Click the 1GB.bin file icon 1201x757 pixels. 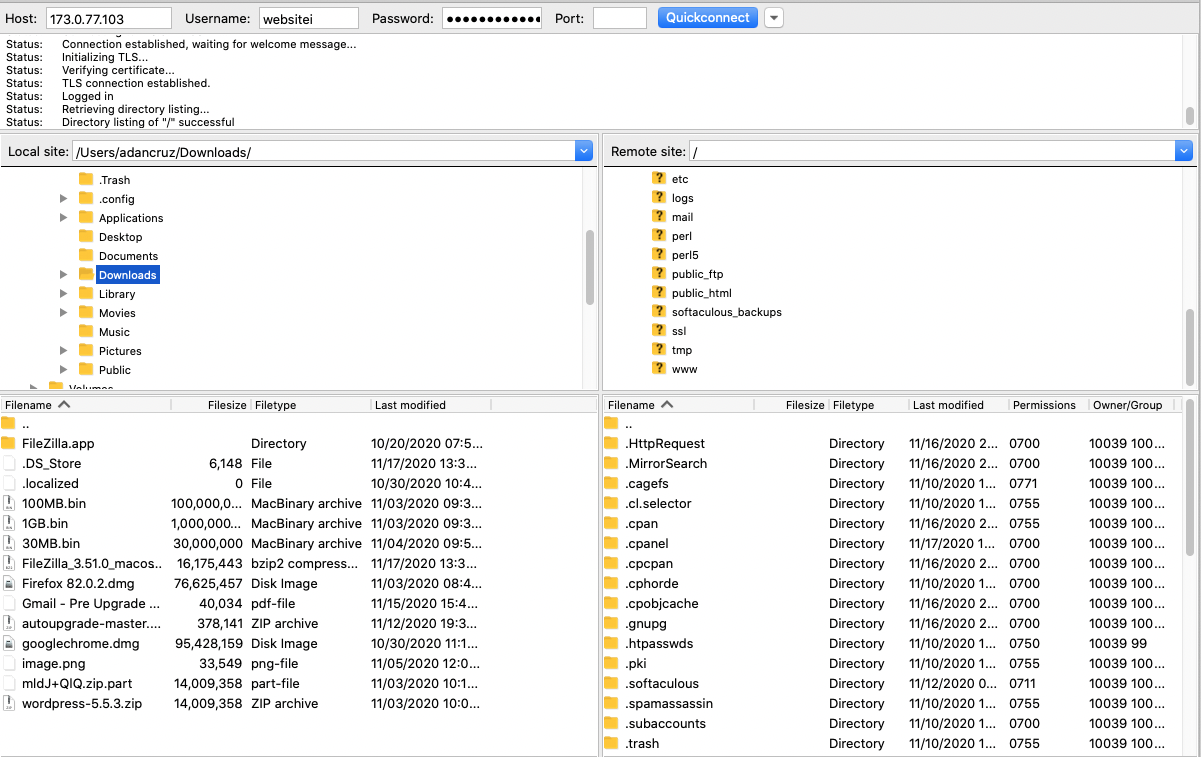(x=9, y=524)
